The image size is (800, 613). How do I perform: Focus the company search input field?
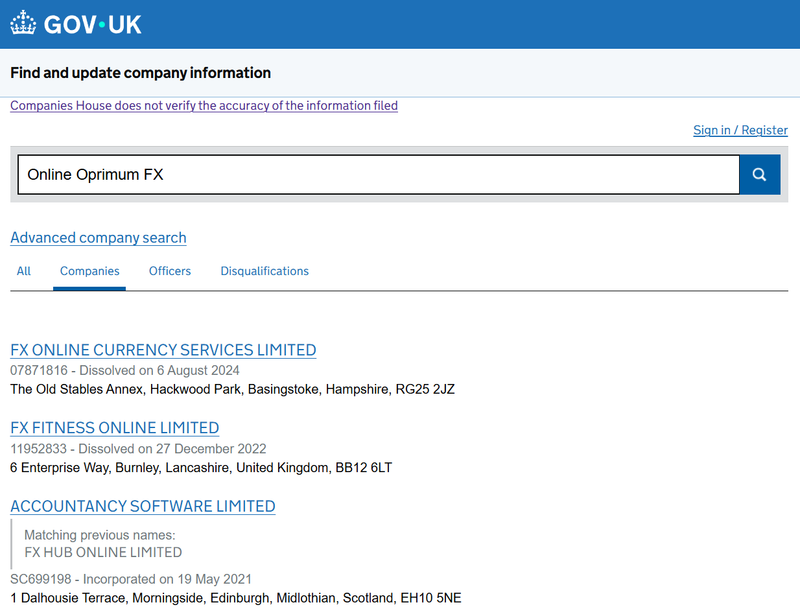379,175
